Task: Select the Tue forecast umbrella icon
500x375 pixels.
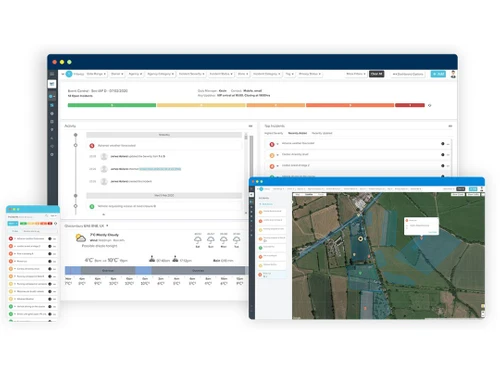Action: [x=236, y=240]
